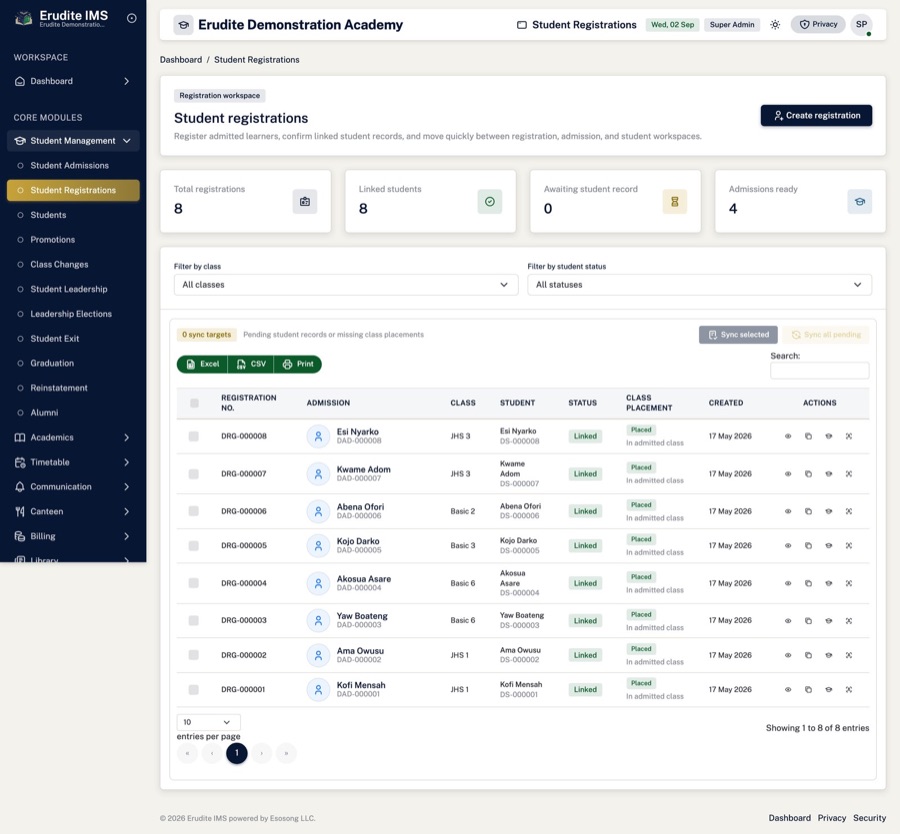Click the Linked students checkmark icon
Image resolution: width=900 pixels, height=834 pixels.
(490, 201)
